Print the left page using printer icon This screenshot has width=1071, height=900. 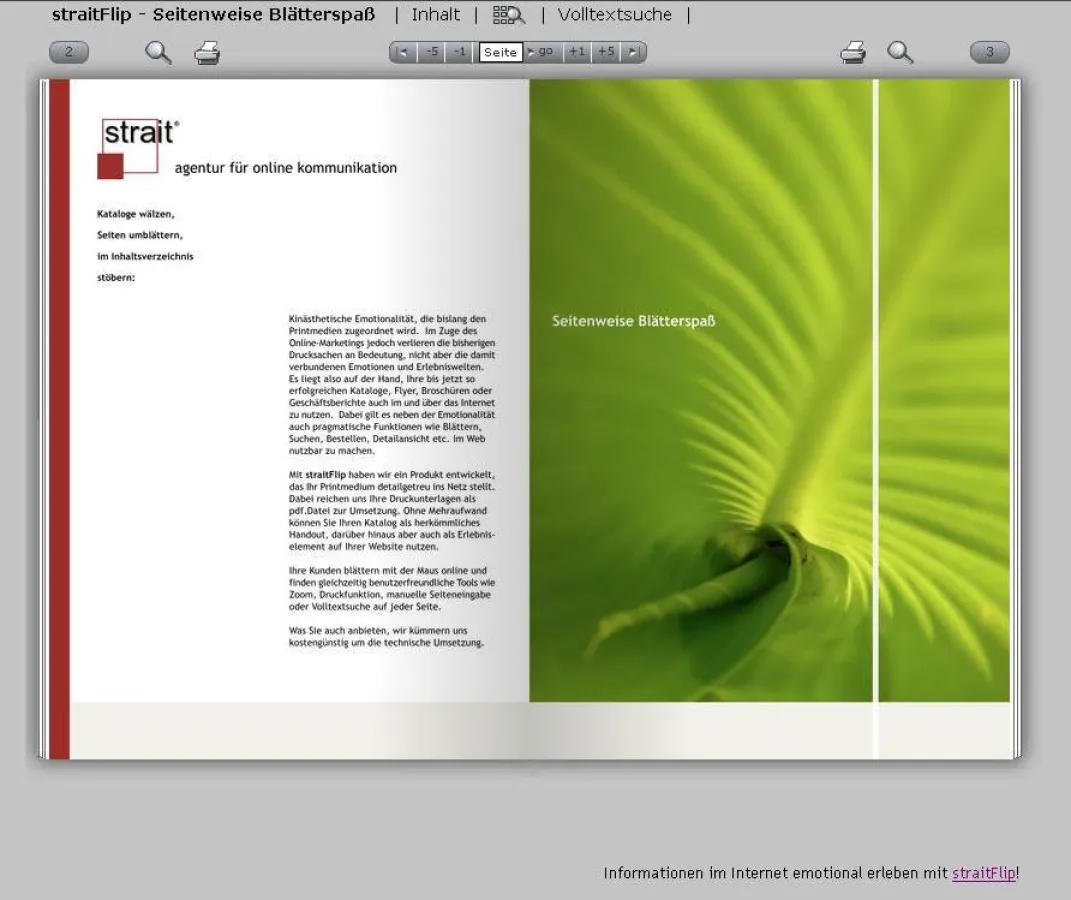pyautogui.click(x=207, y=53)
